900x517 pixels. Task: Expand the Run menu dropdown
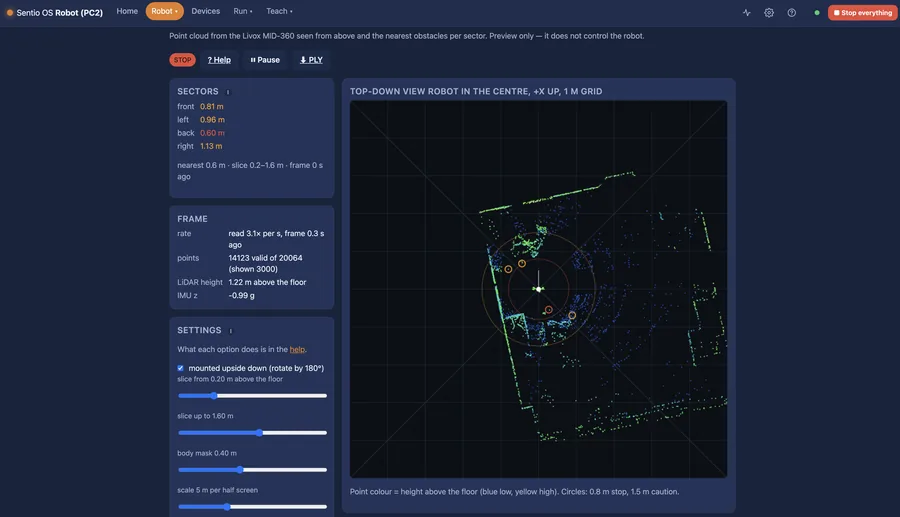pyautogui.click(x=243, y=11)
